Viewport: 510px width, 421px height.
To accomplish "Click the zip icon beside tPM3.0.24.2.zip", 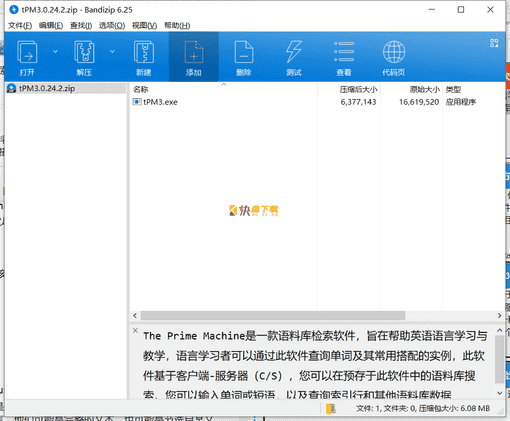I will pyautogui.click(x=12, y=88).
